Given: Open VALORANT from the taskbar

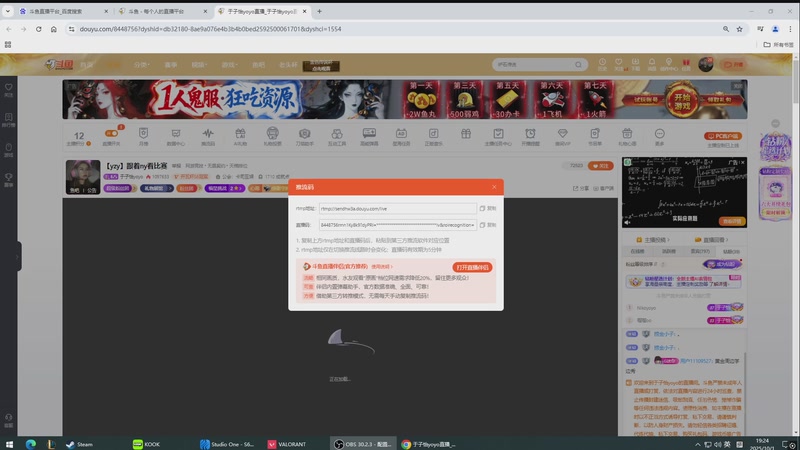Looking at the screenshot, I should click(x=287, y=444).
